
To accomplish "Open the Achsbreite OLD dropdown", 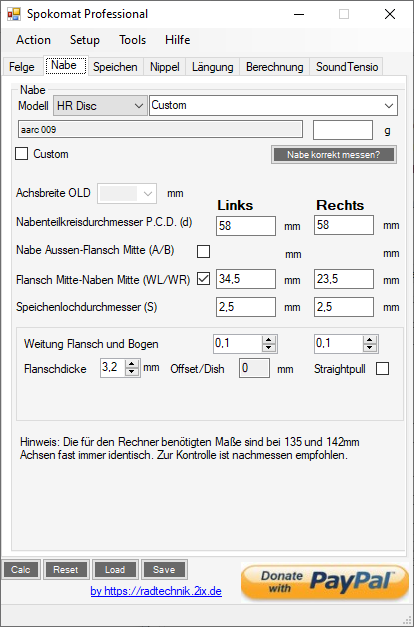I will coord(127,194).
